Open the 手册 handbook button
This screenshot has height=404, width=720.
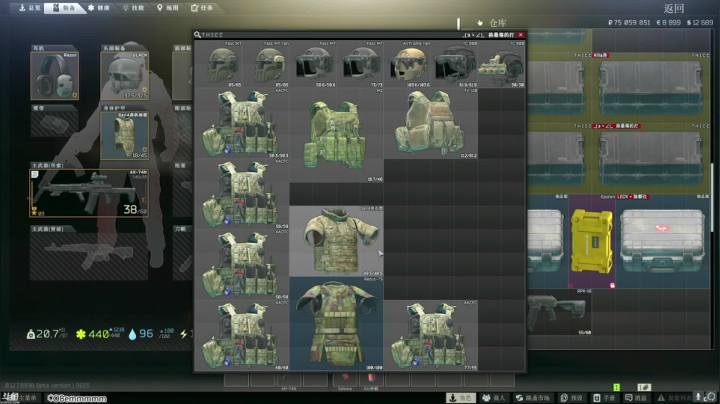click(x=604, y=398)
